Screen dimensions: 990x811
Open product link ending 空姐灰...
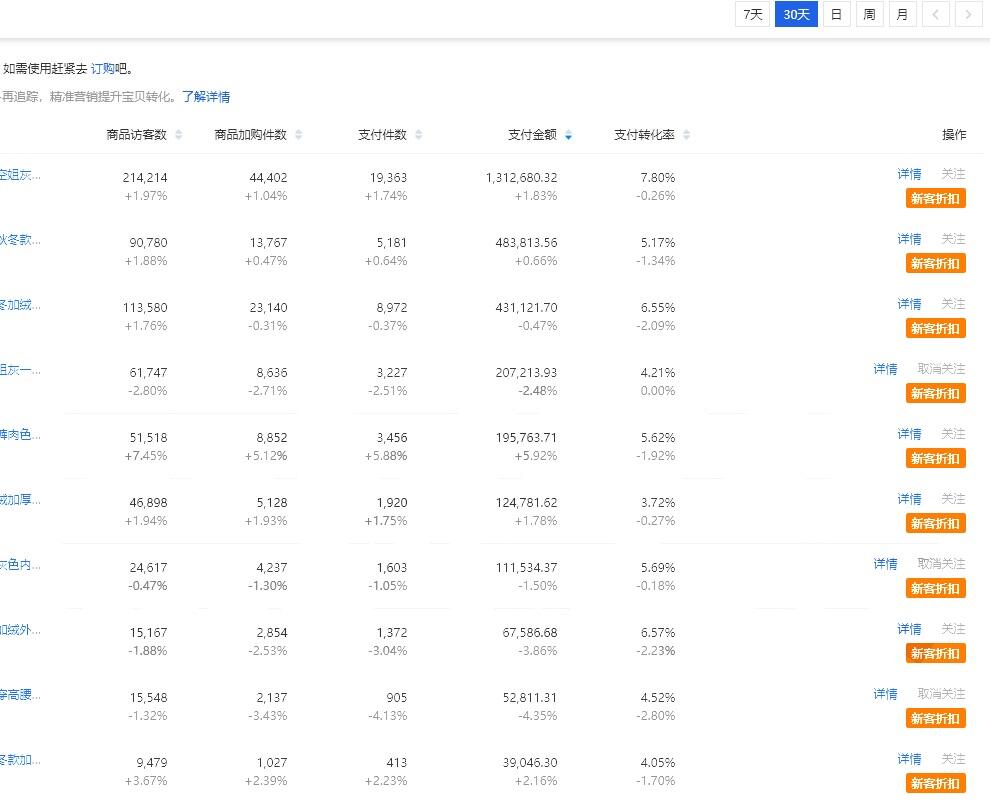20,175
